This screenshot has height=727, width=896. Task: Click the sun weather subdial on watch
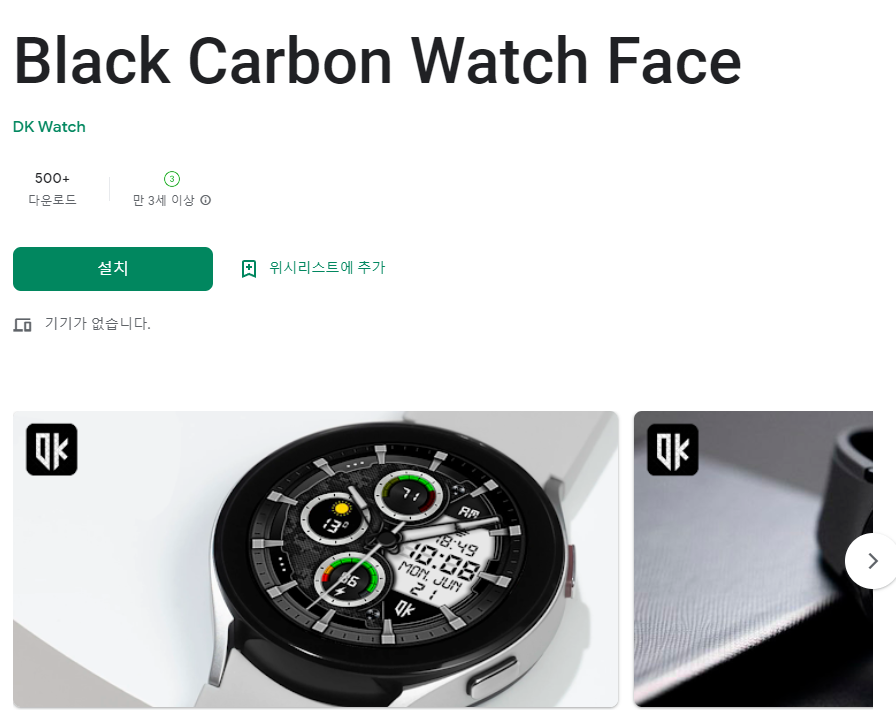click(336, 518)
